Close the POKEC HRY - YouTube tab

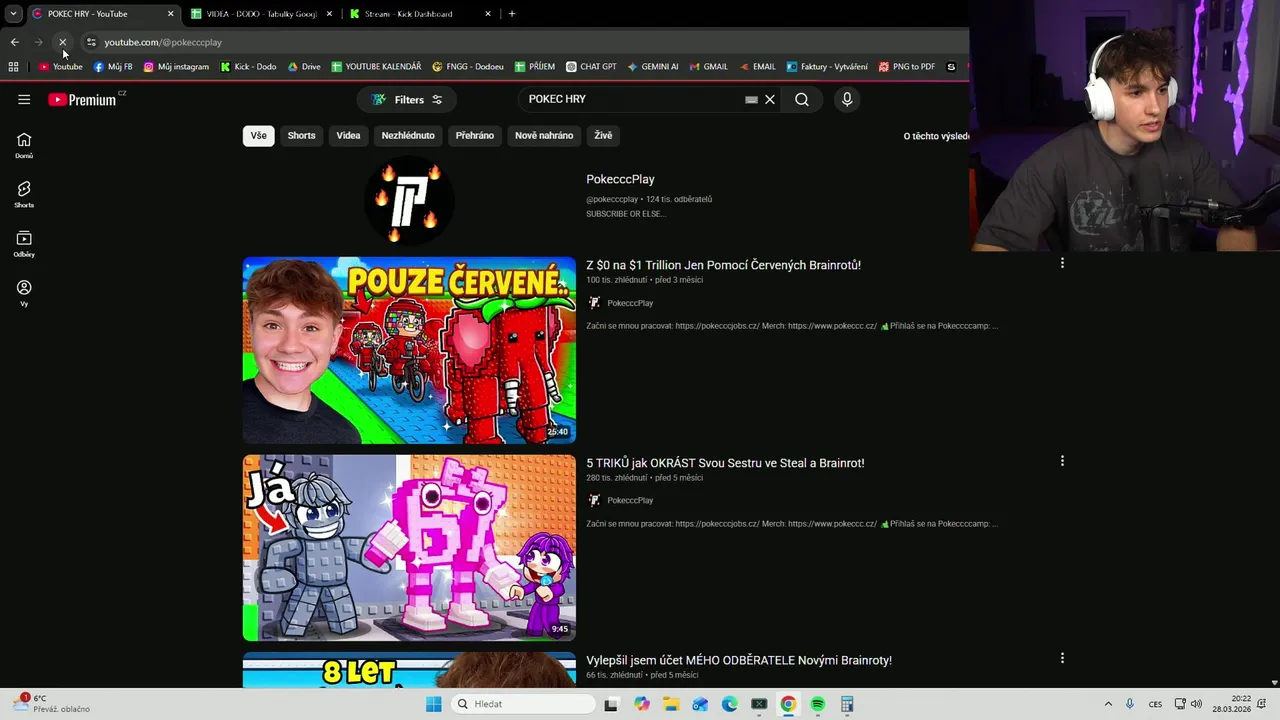click(x=170, y=14)
